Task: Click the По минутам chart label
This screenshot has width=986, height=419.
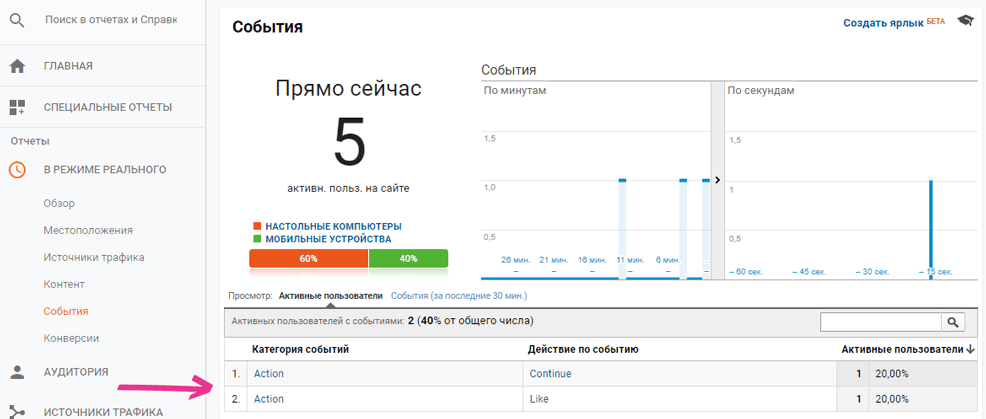Action: (x=515, y=91)
